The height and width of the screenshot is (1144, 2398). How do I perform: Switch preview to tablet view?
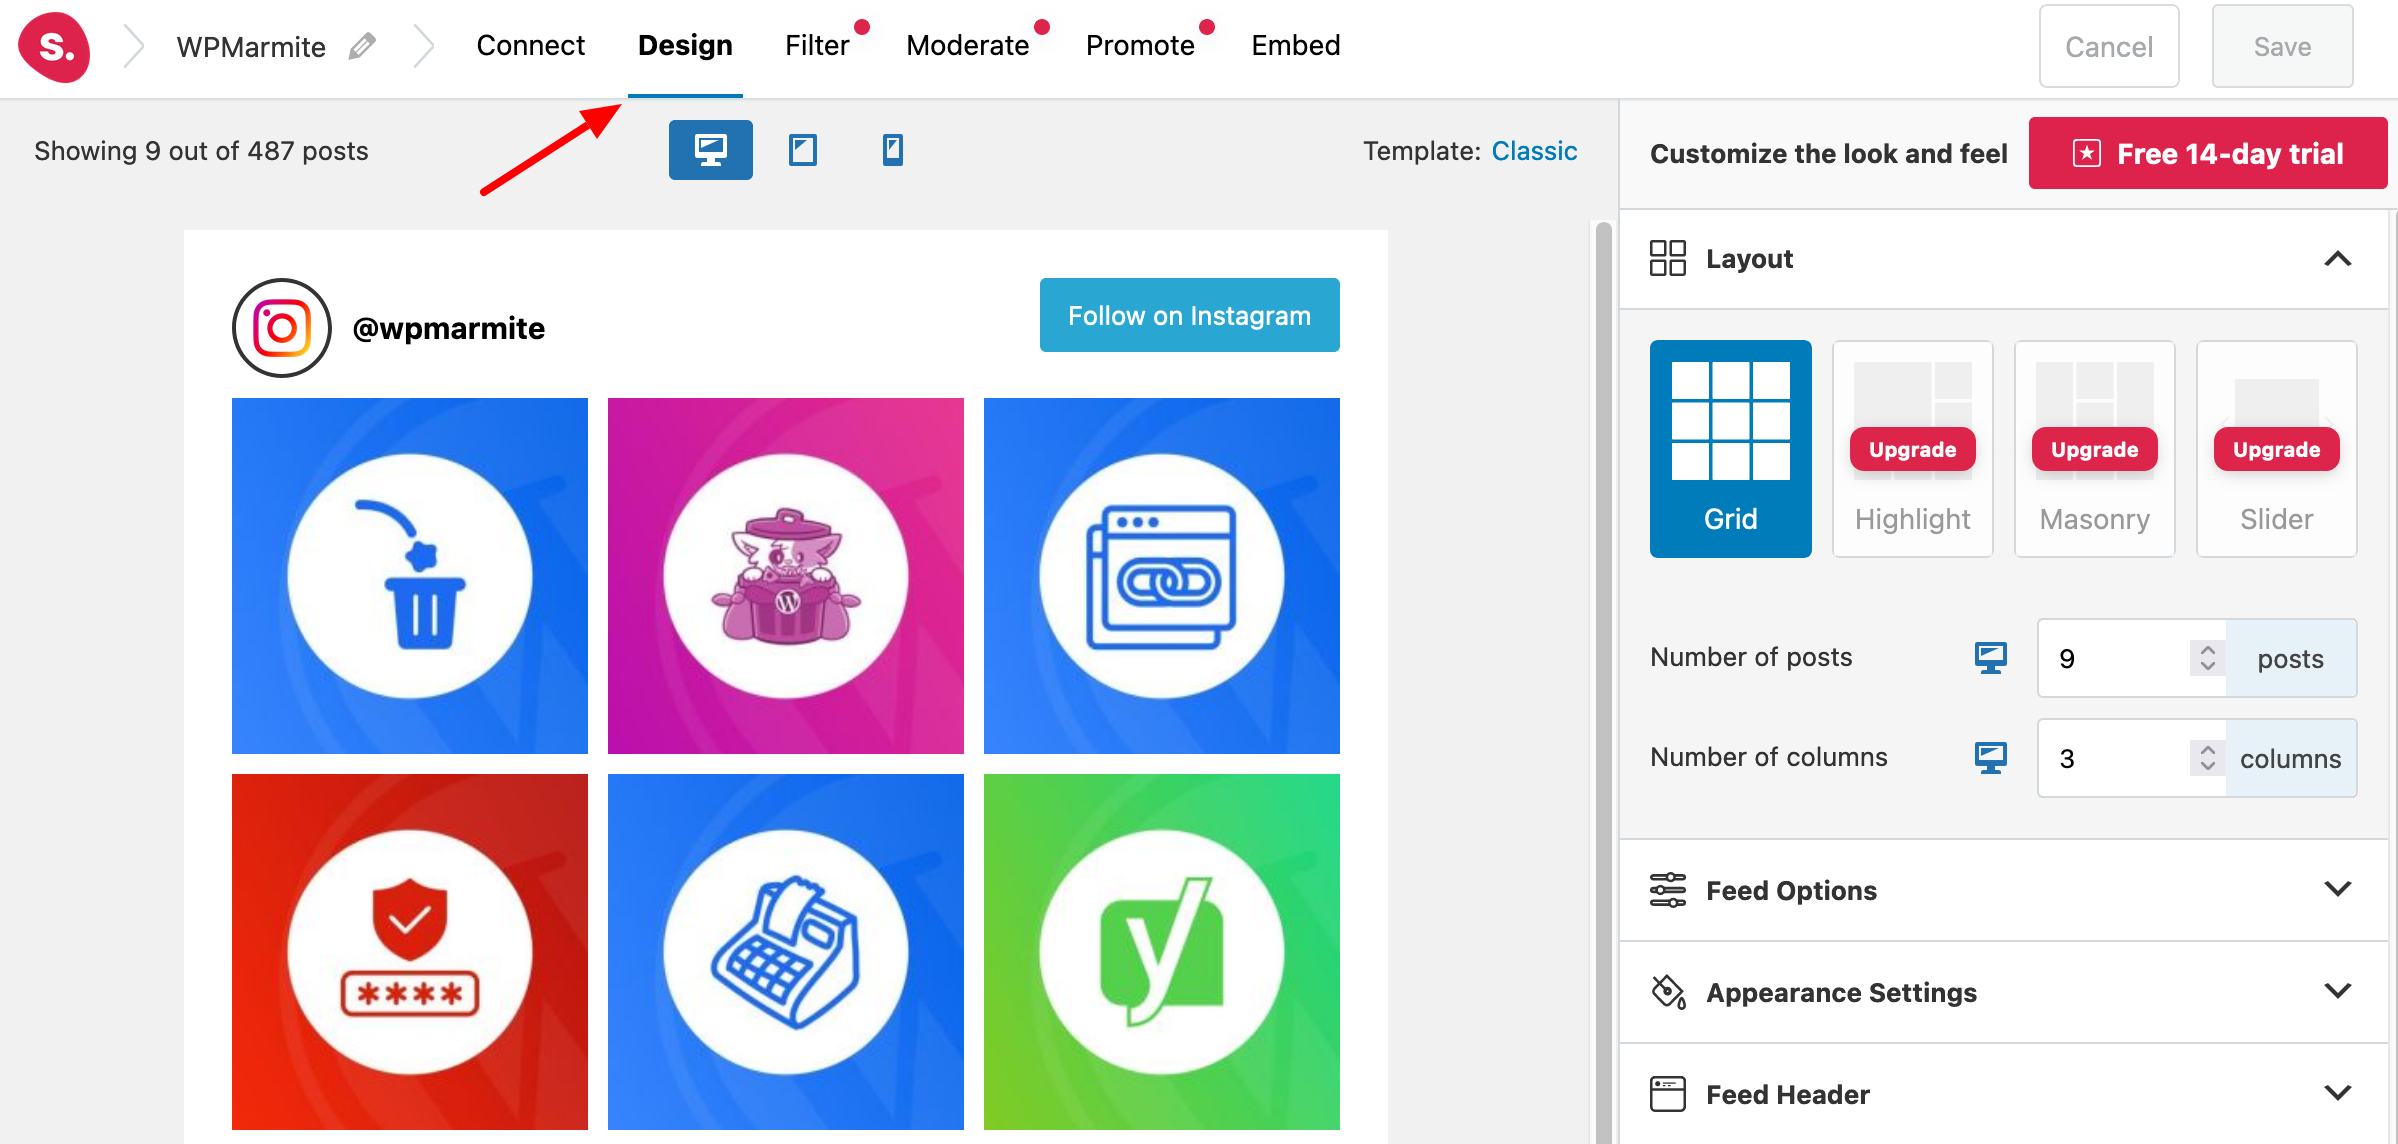point(802,150)
